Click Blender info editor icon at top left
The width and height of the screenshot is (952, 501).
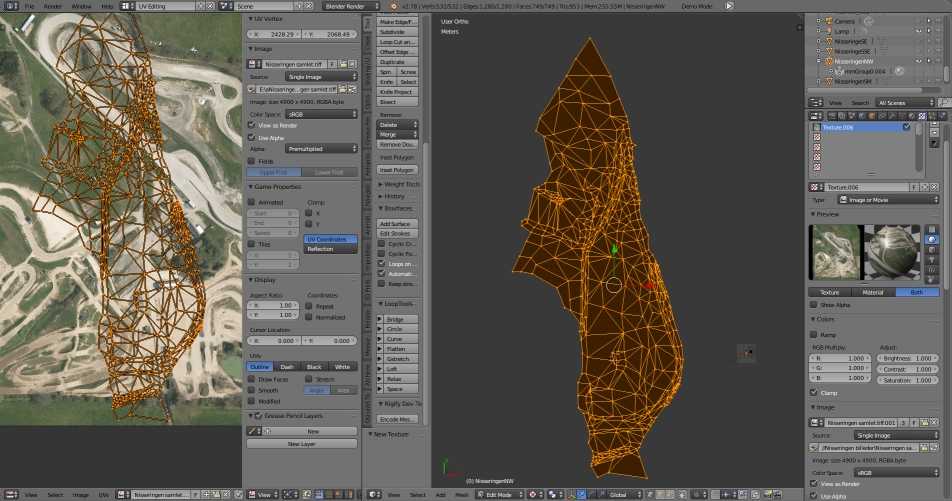[9, 6]
